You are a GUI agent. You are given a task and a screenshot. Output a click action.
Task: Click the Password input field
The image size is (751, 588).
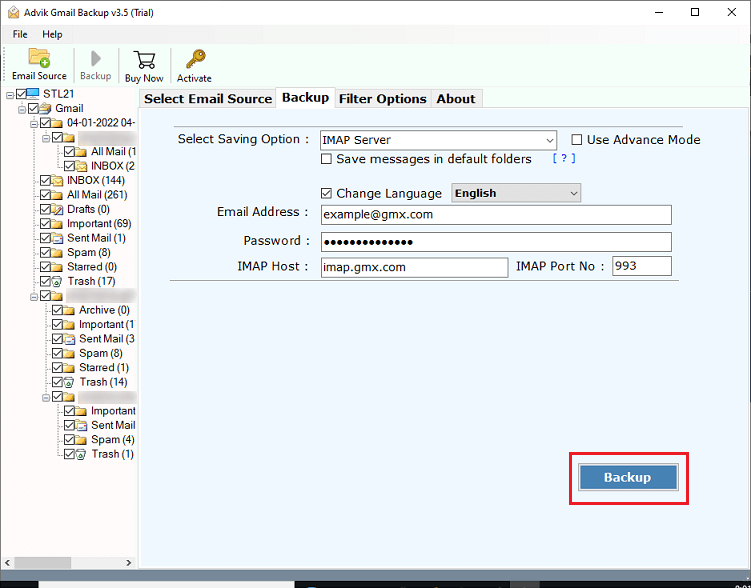coord(496,242)
